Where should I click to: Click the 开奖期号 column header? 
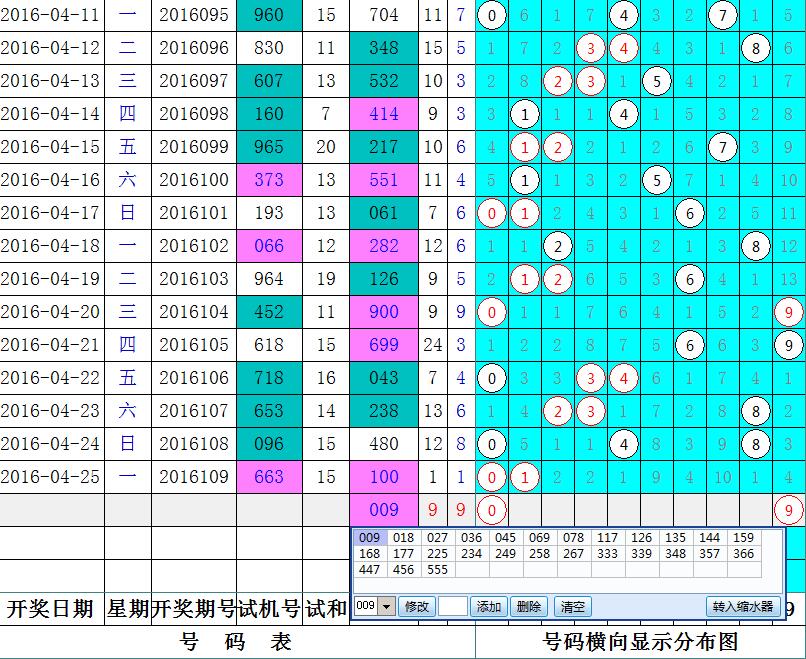pos(194,608)
